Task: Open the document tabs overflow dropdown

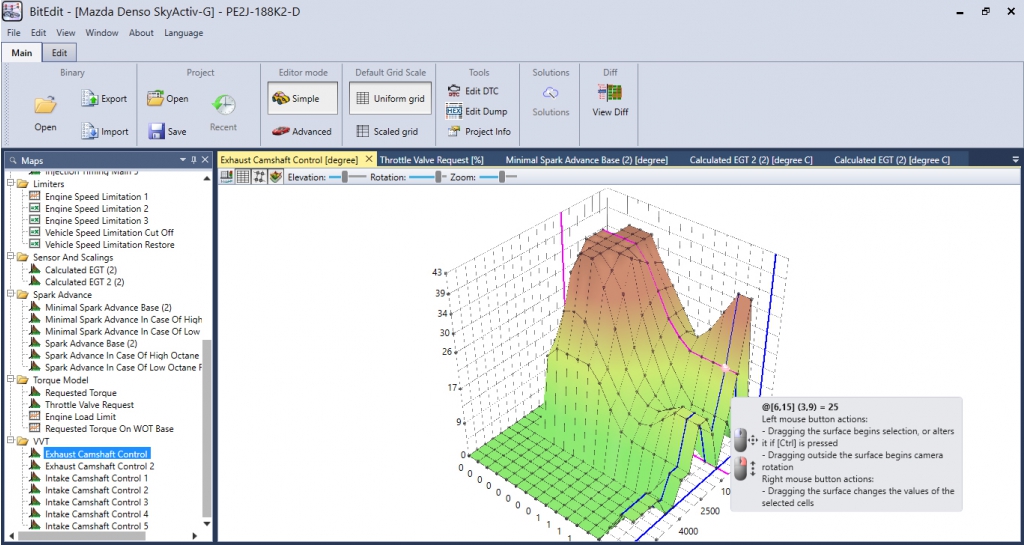Action: click(x=1016, y=160)
